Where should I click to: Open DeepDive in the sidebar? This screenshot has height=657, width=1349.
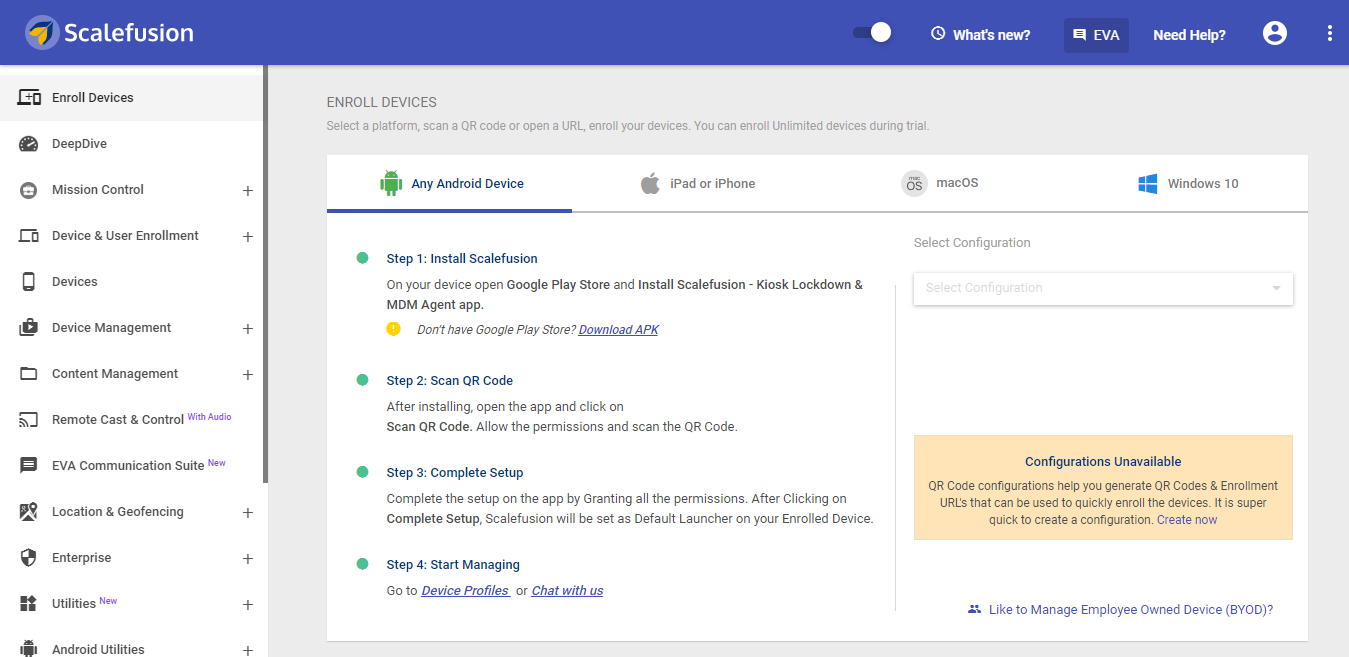click(132, 144)
